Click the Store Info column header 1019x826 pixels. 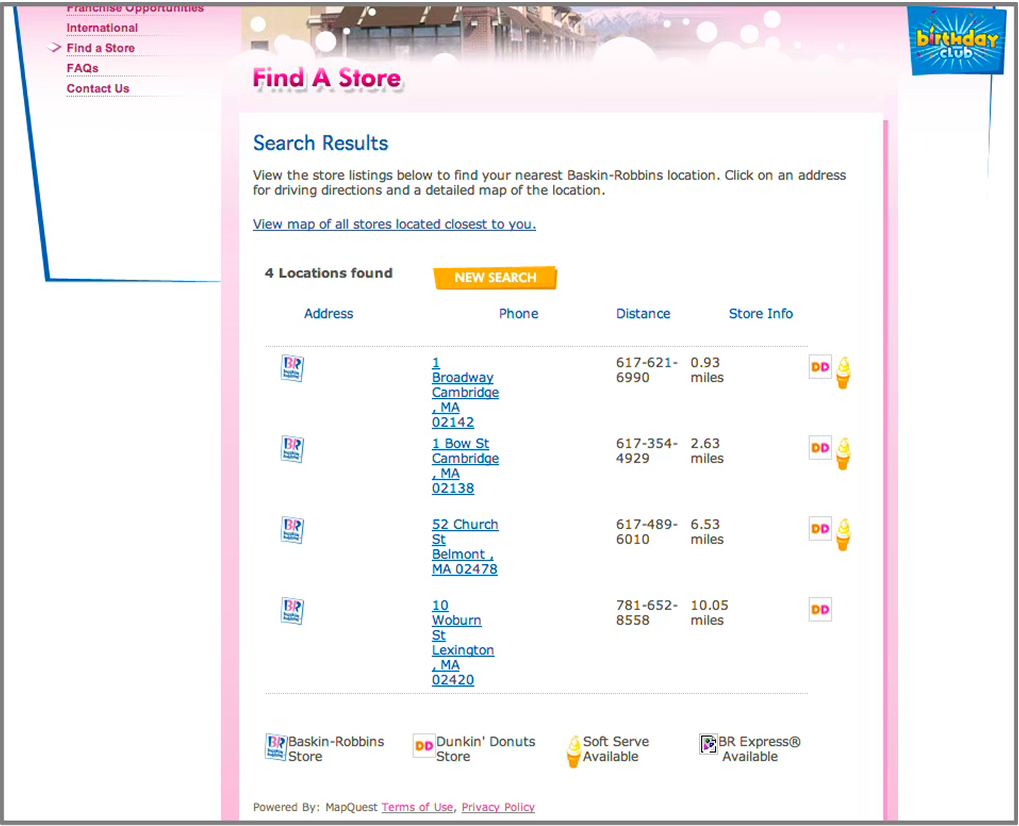[x=761, y=314]
